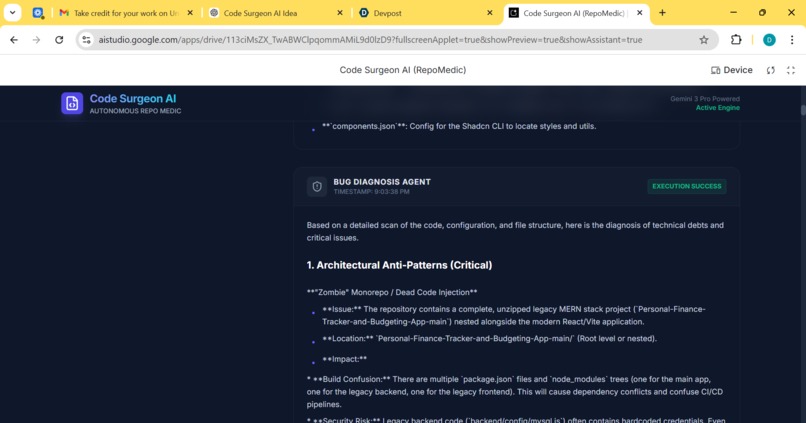The image size is (806, 423).
Task: Open the tab search dropdown arrow
Action: tap(12, 13)
